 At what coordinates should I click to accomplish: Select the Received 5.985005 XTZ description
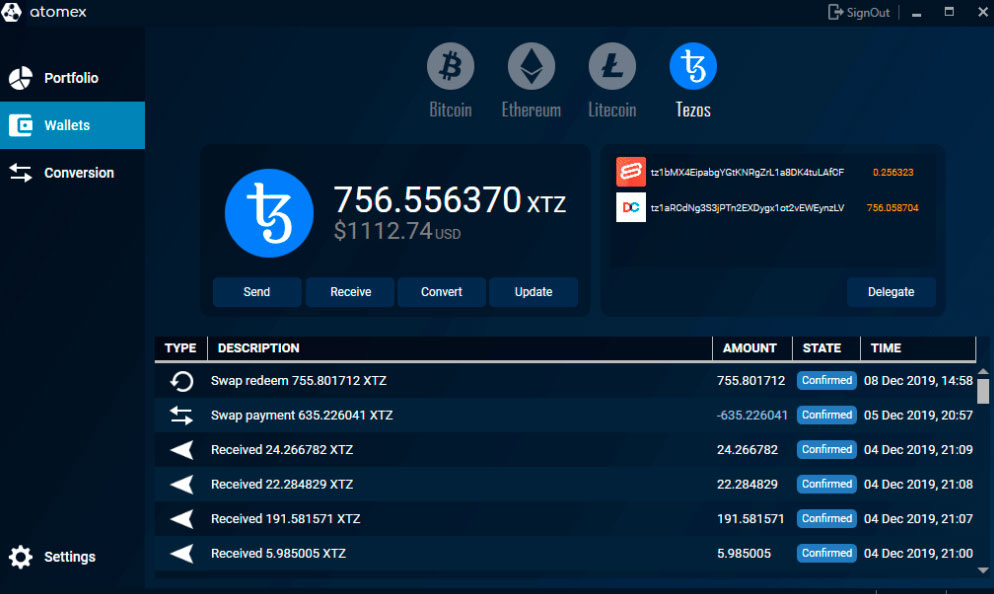pyautogui.click(x=278, y=553)
